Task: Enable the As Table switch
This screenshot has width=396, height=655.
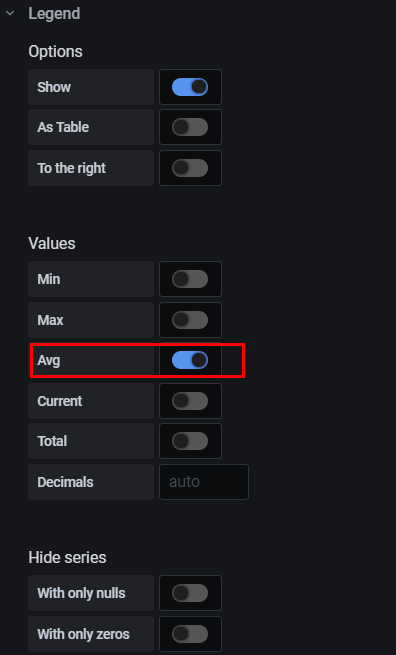Action: (x=190, y=127)
